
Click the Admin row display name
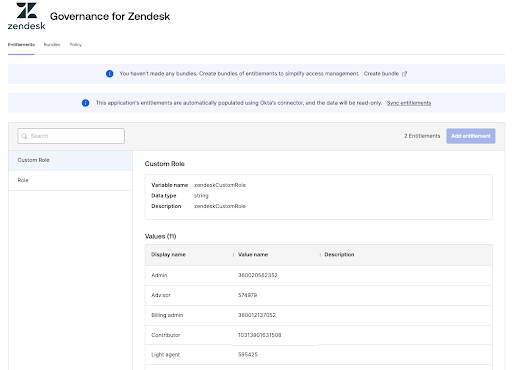coord(159,275)
